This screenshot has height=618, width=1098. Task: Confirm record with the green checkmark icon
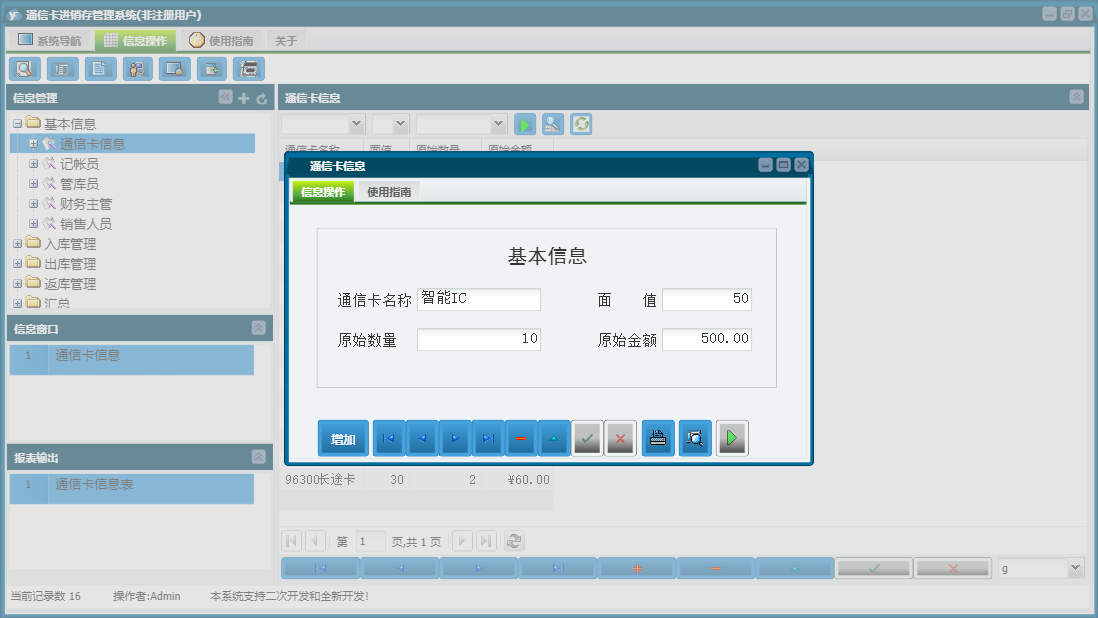point(588,437)
